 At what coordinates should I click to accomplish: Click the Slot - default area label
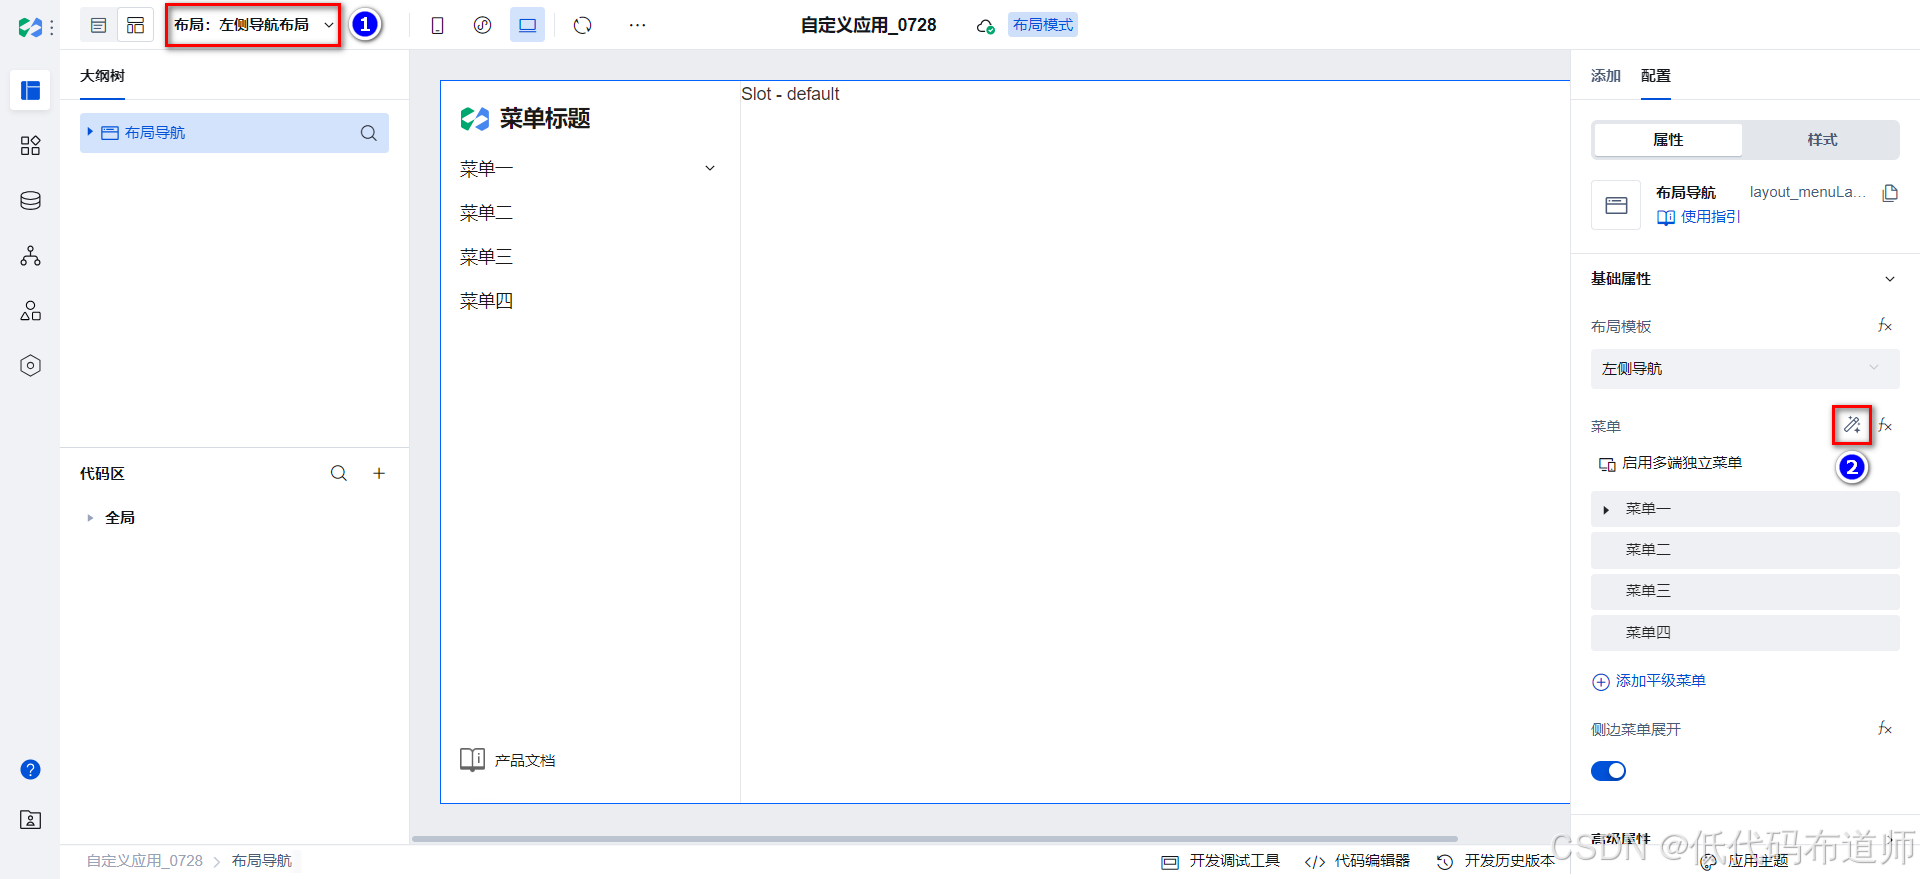[790, 94]
